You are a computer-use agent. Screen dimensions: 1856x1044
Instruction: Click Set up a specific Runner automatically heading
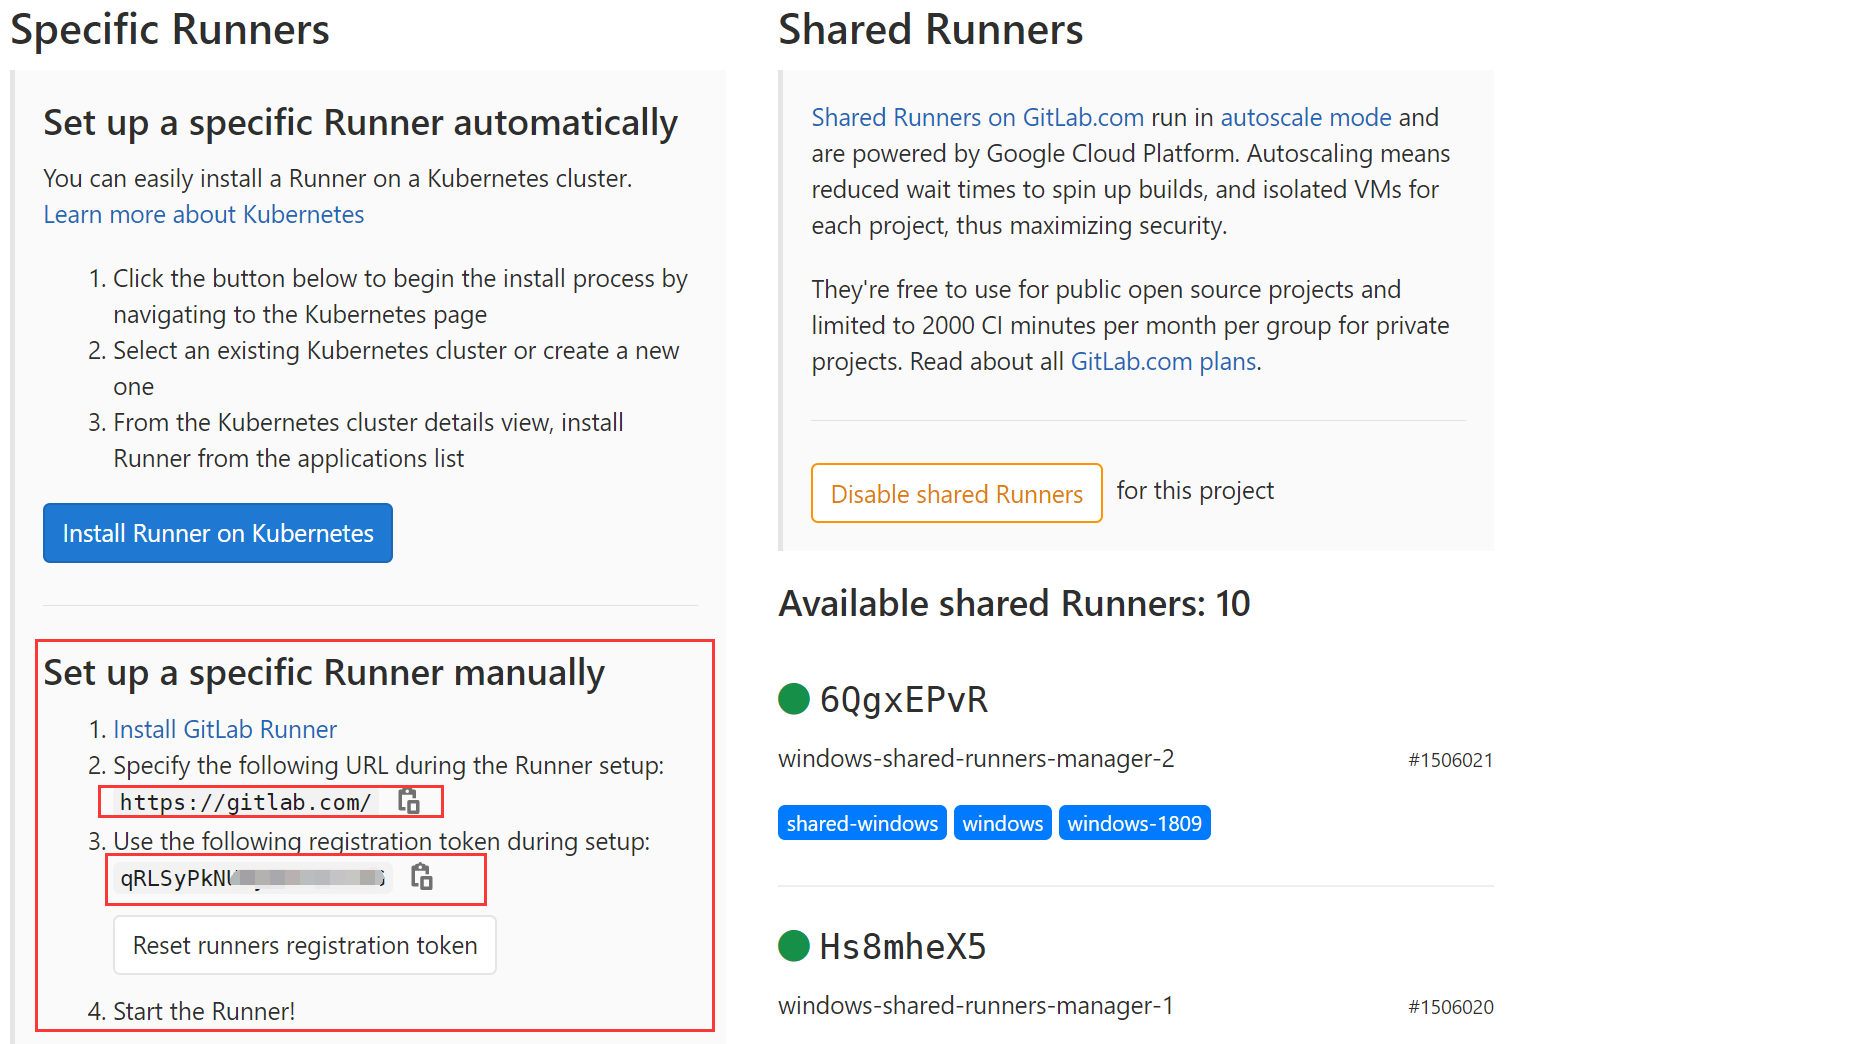[x=360, y=123]
